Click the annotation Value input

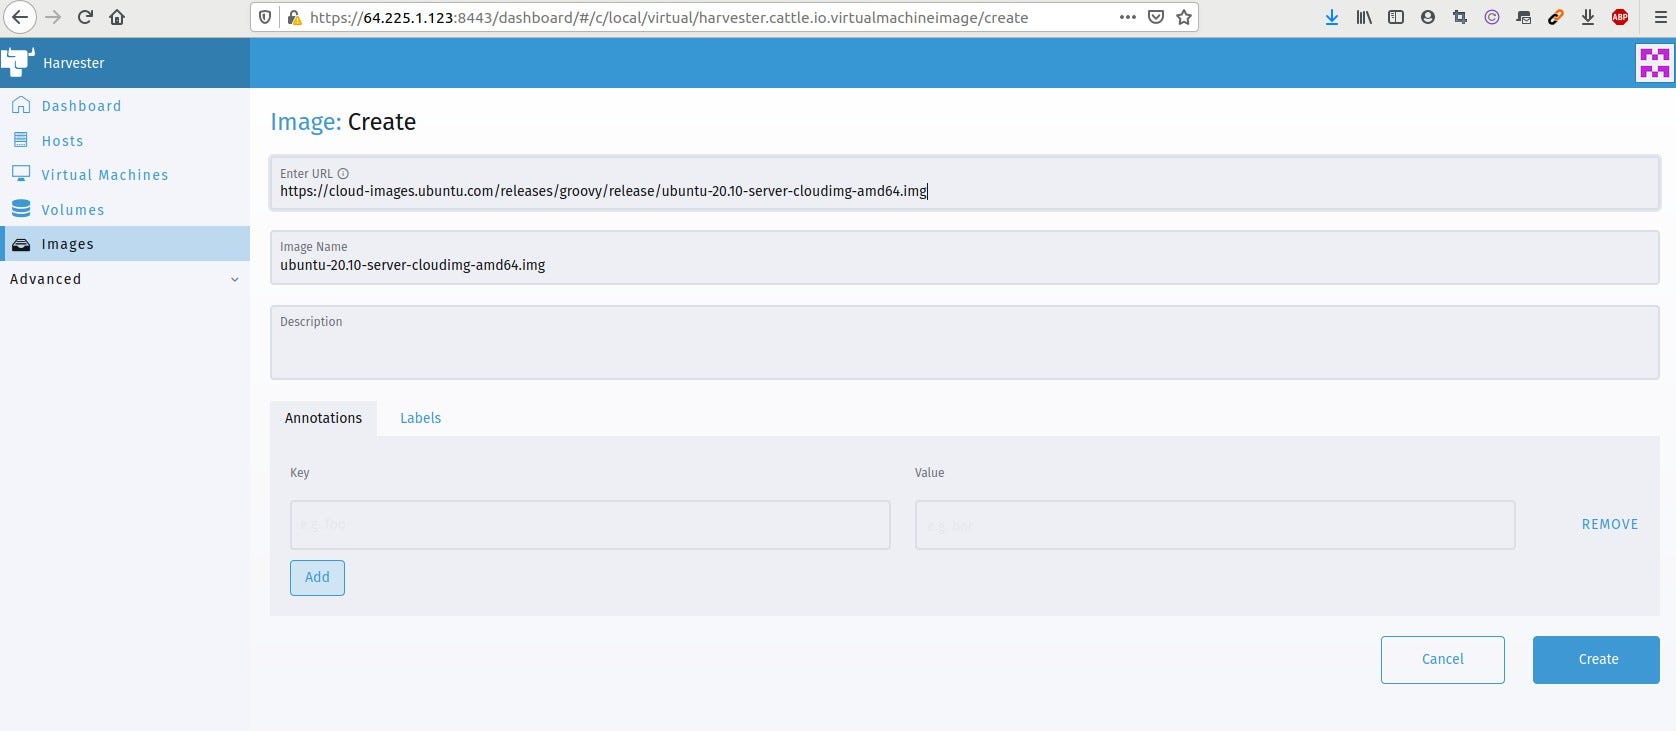coord(1215,525)
